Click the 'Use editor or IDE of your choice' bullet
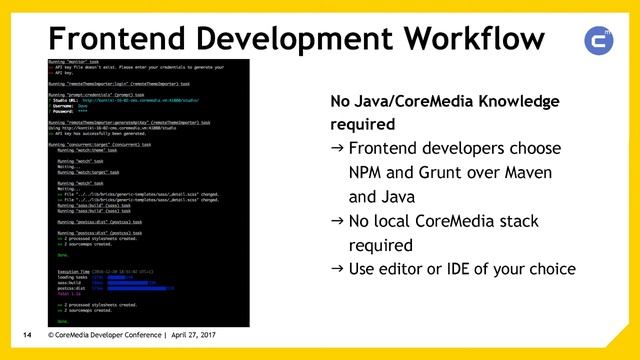 (x=462, y=269)
